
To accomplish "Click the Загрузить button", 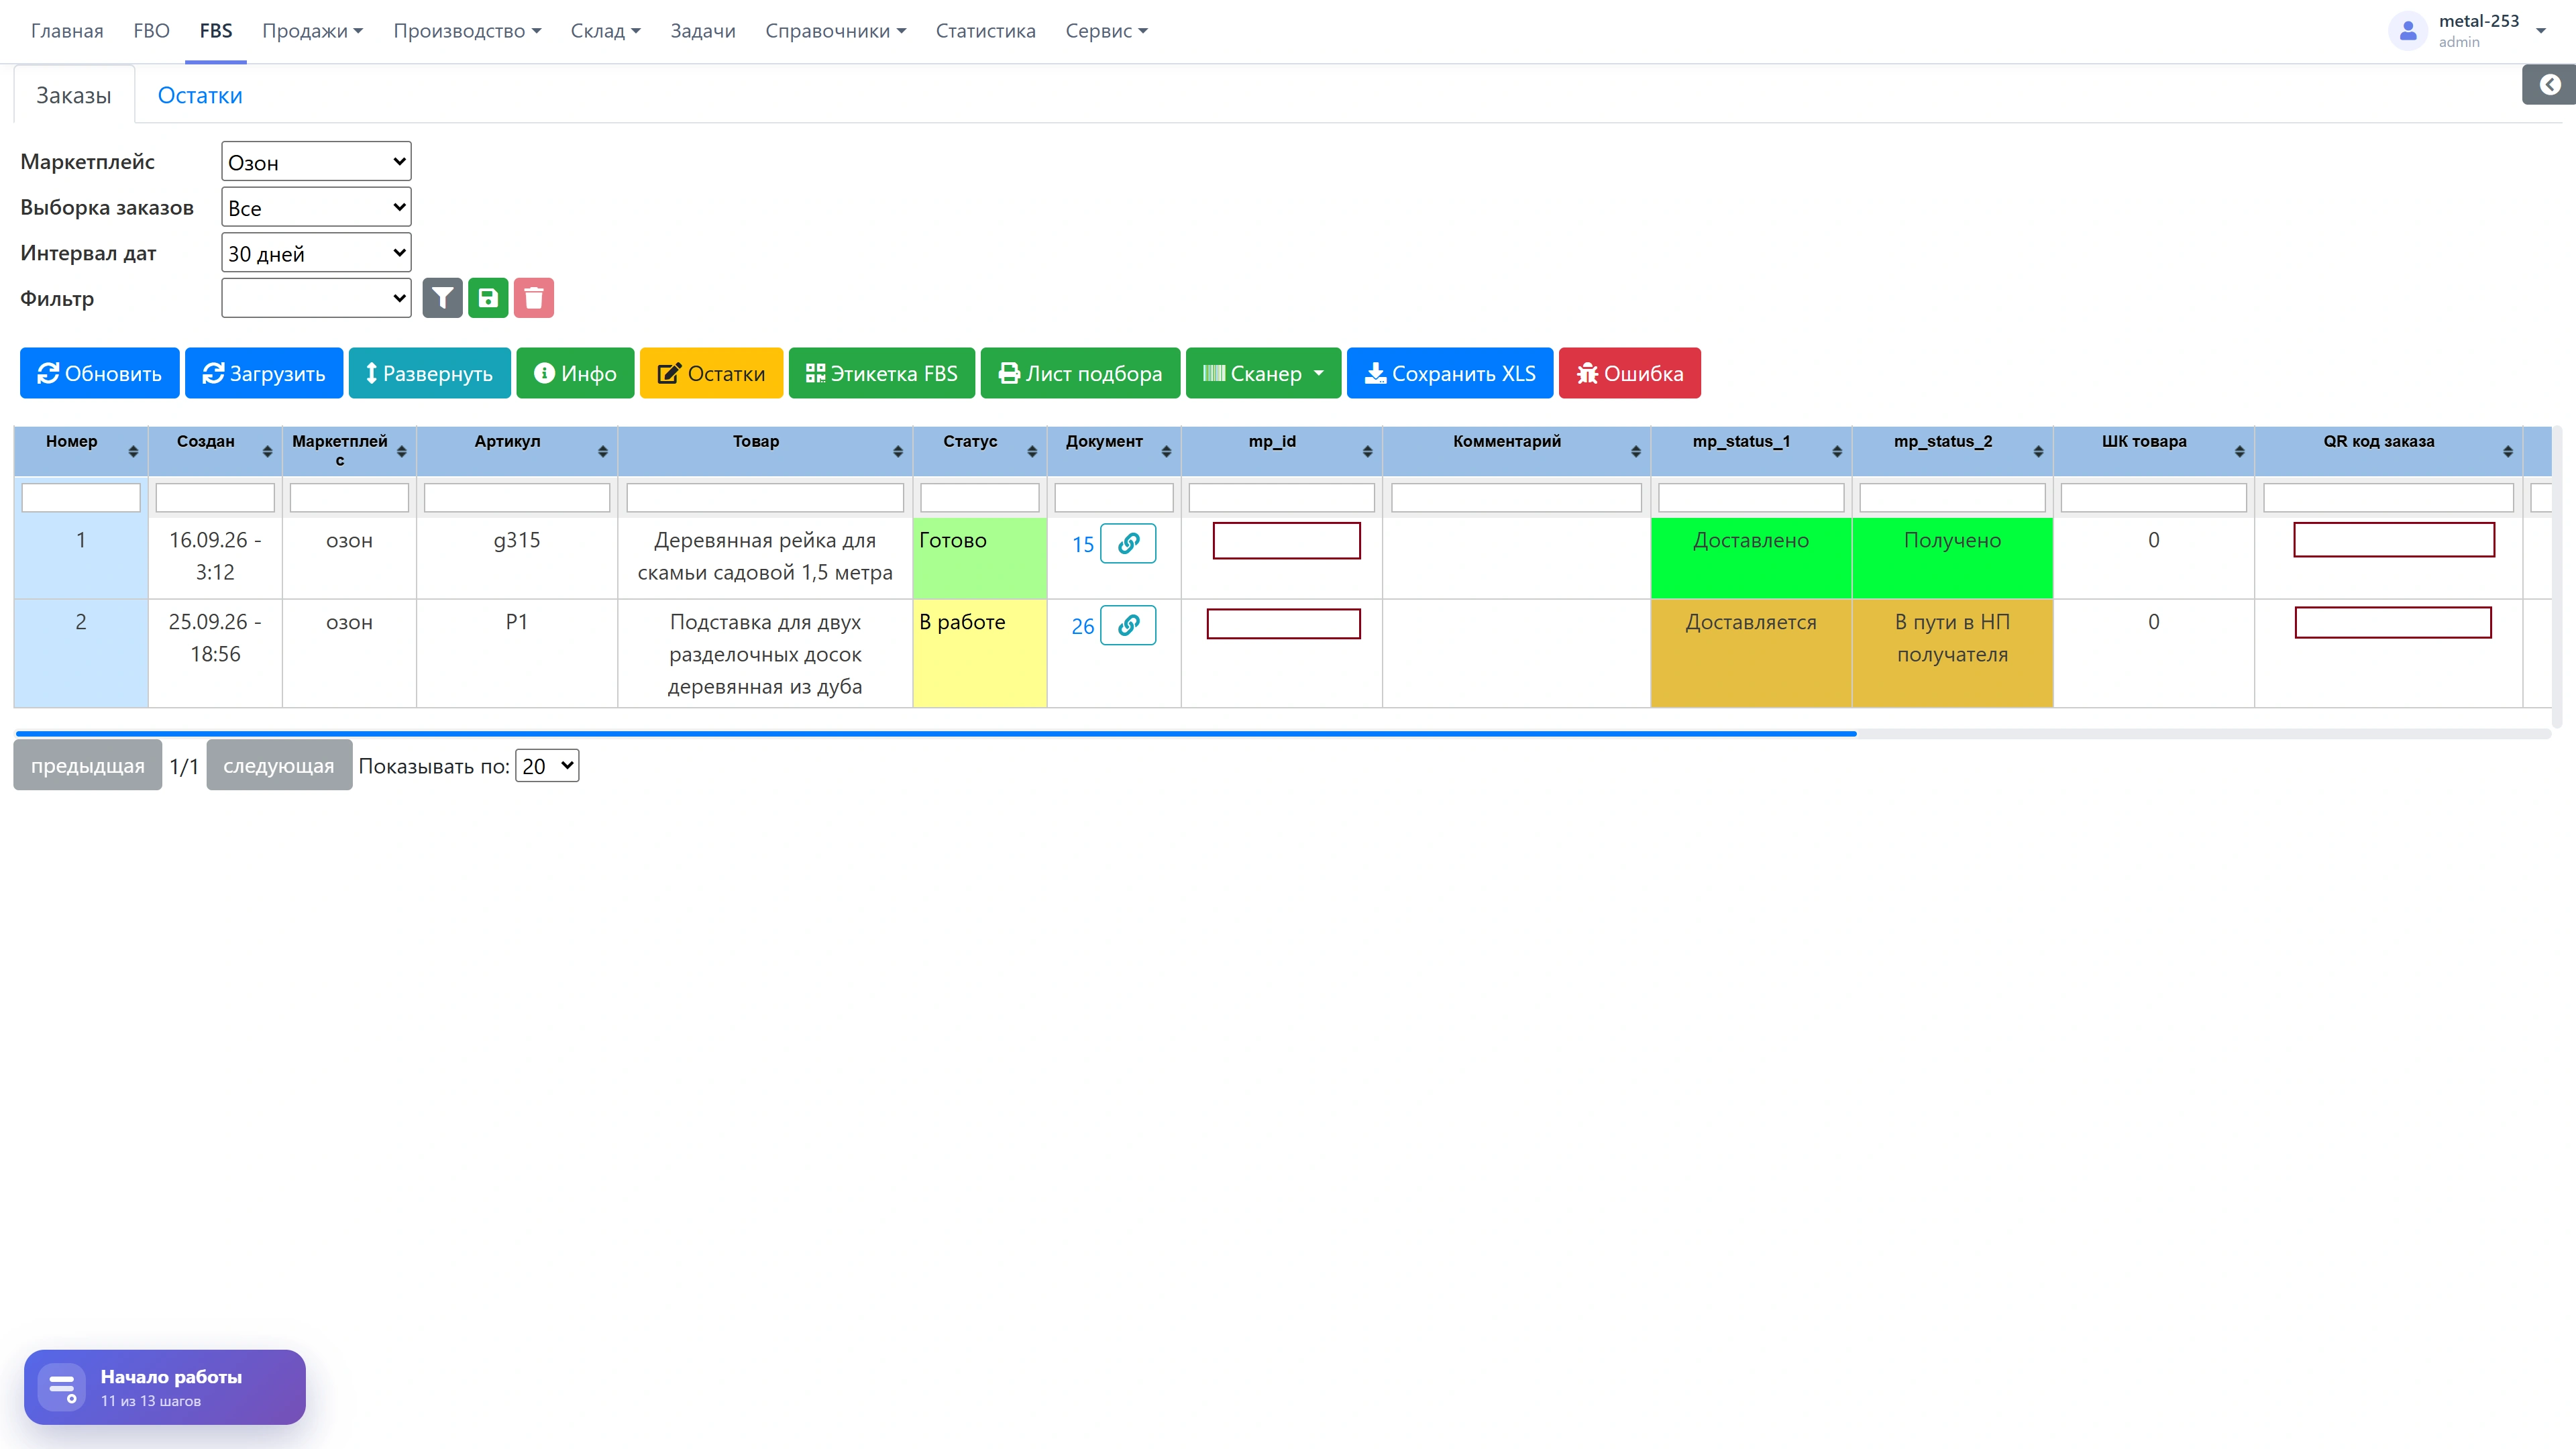I will tap(264, 373).
